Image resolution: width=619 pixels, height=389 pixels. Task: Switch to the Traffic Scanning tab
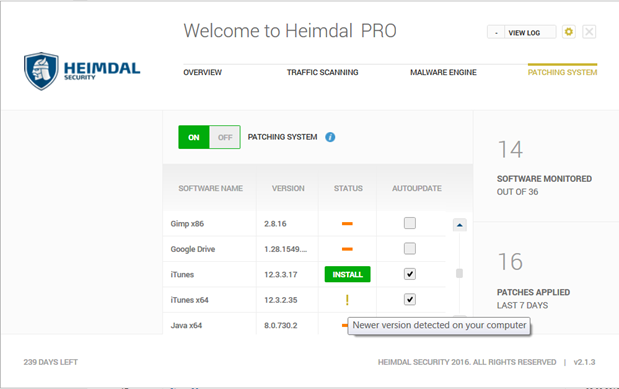point(323,72)
